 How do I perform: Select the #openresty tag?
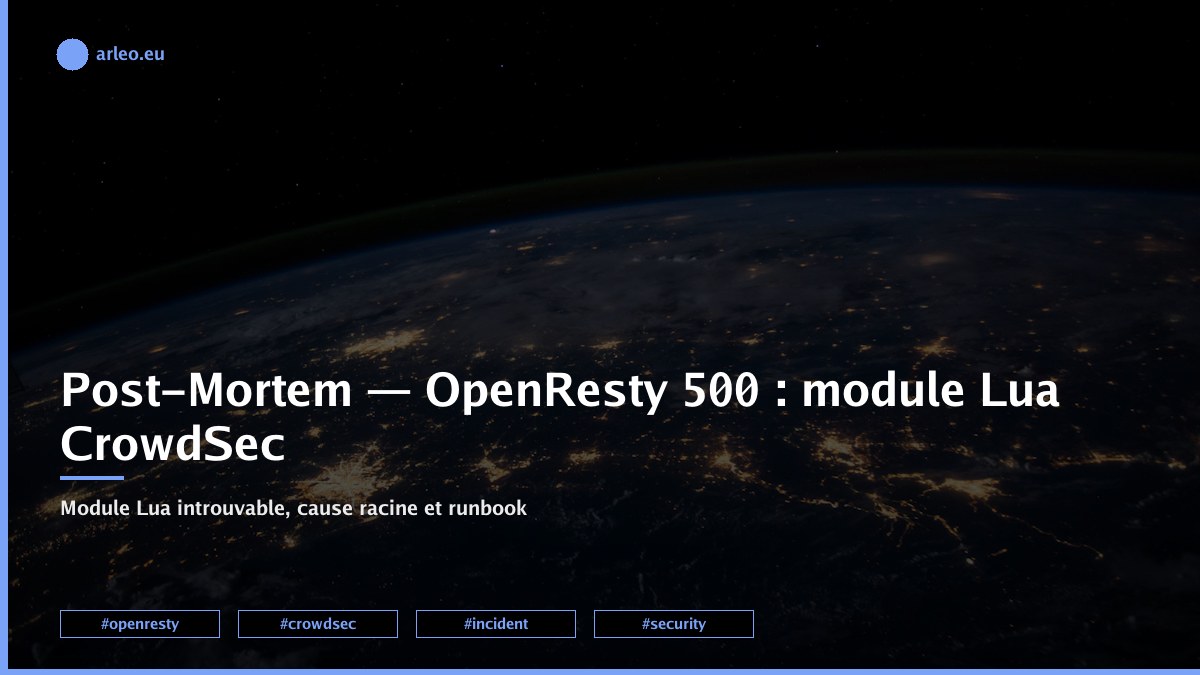click(x=140, y=624)
